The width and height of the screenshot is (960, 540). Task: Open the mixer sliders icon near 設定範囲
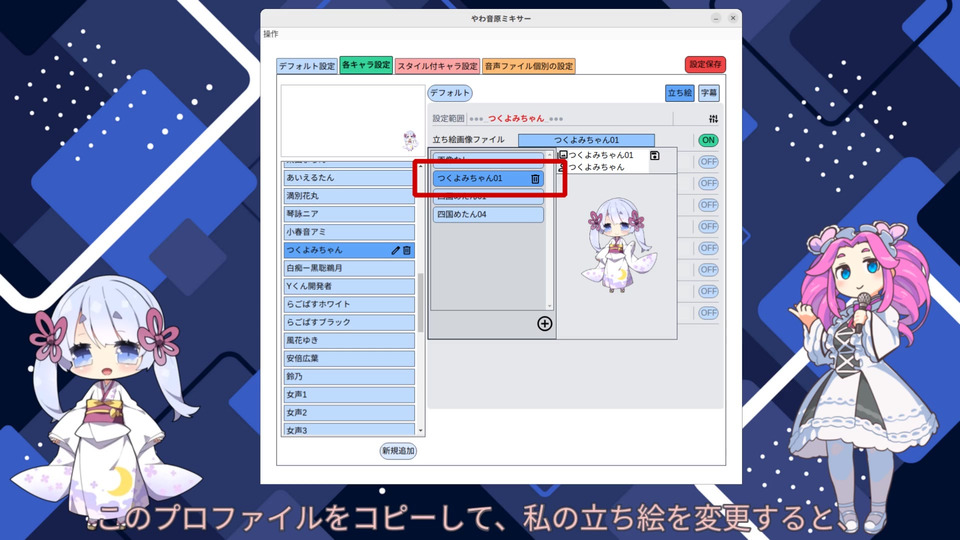point(713,119)
